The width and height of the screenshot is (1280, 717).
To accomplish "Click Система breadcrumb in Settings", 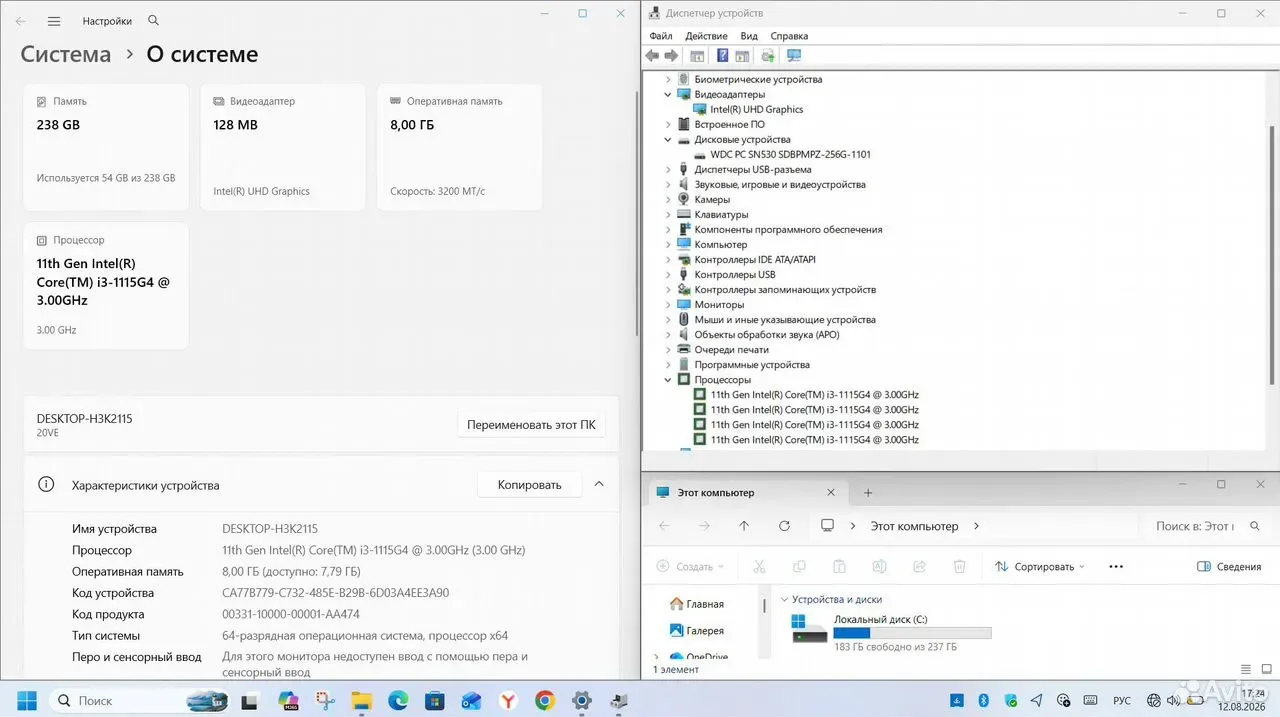I will (x=66, y=54).
